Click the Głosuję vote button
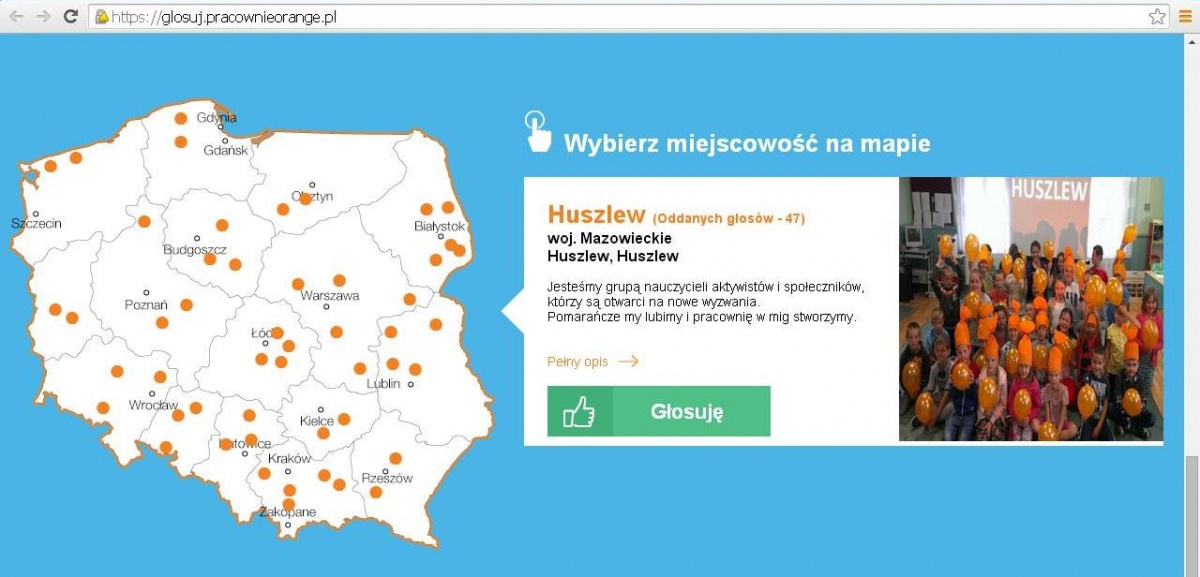1200x577 pixels. coord(659,411)
